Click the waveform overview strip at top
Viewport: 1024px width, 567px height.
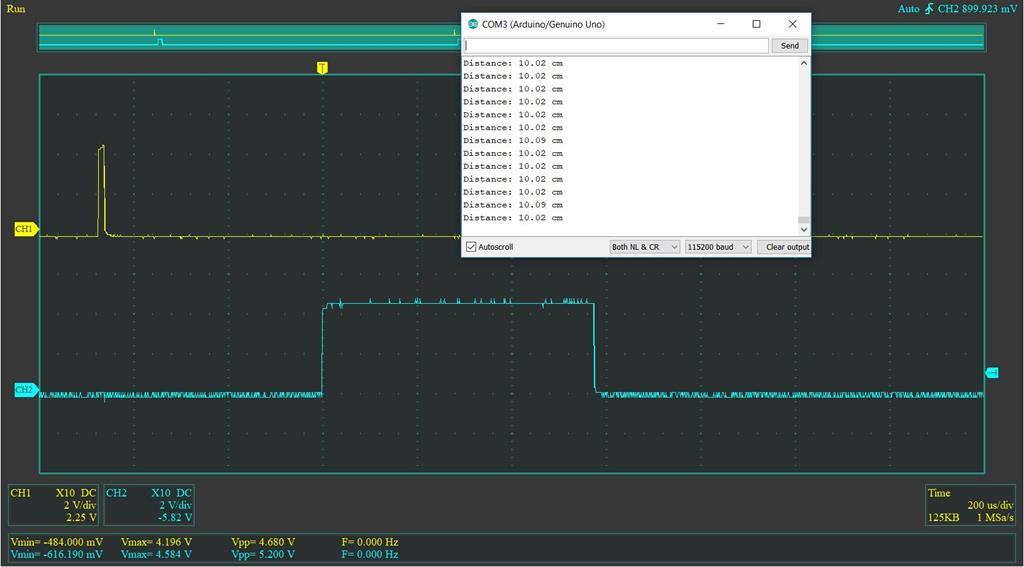point(511,37)
